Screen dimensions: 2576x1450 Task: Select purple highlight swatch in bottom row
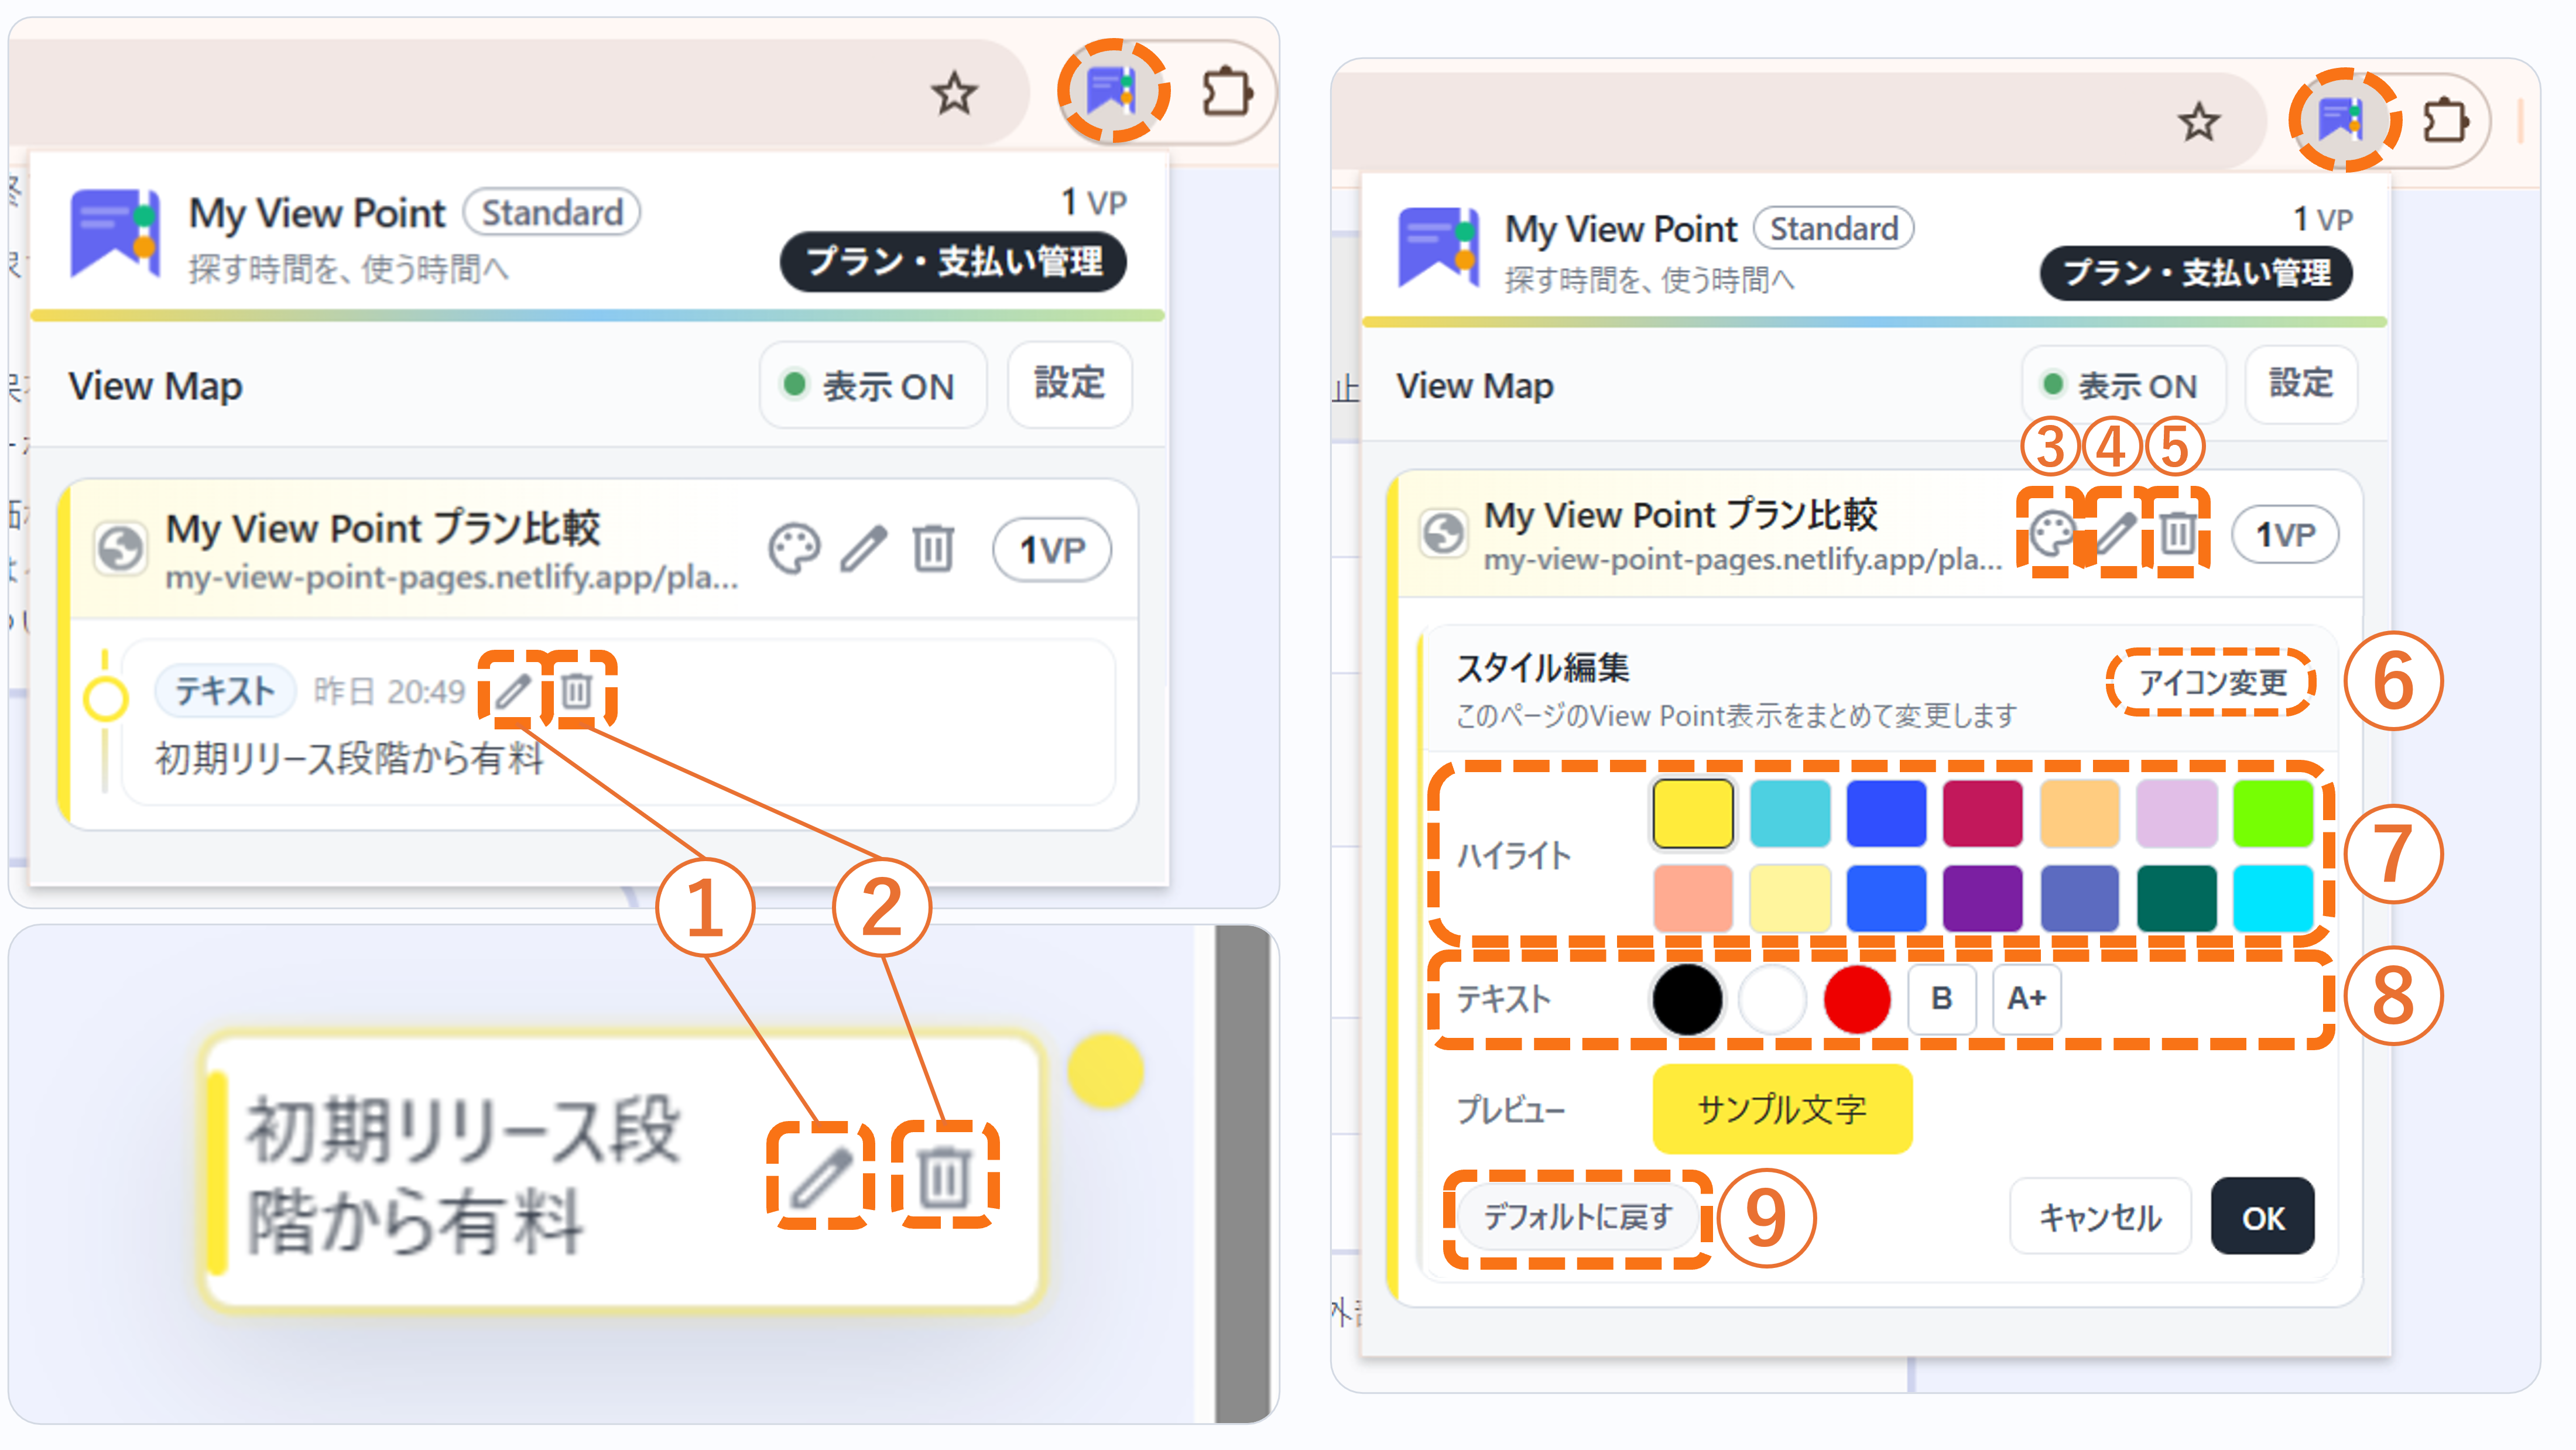1982,898
